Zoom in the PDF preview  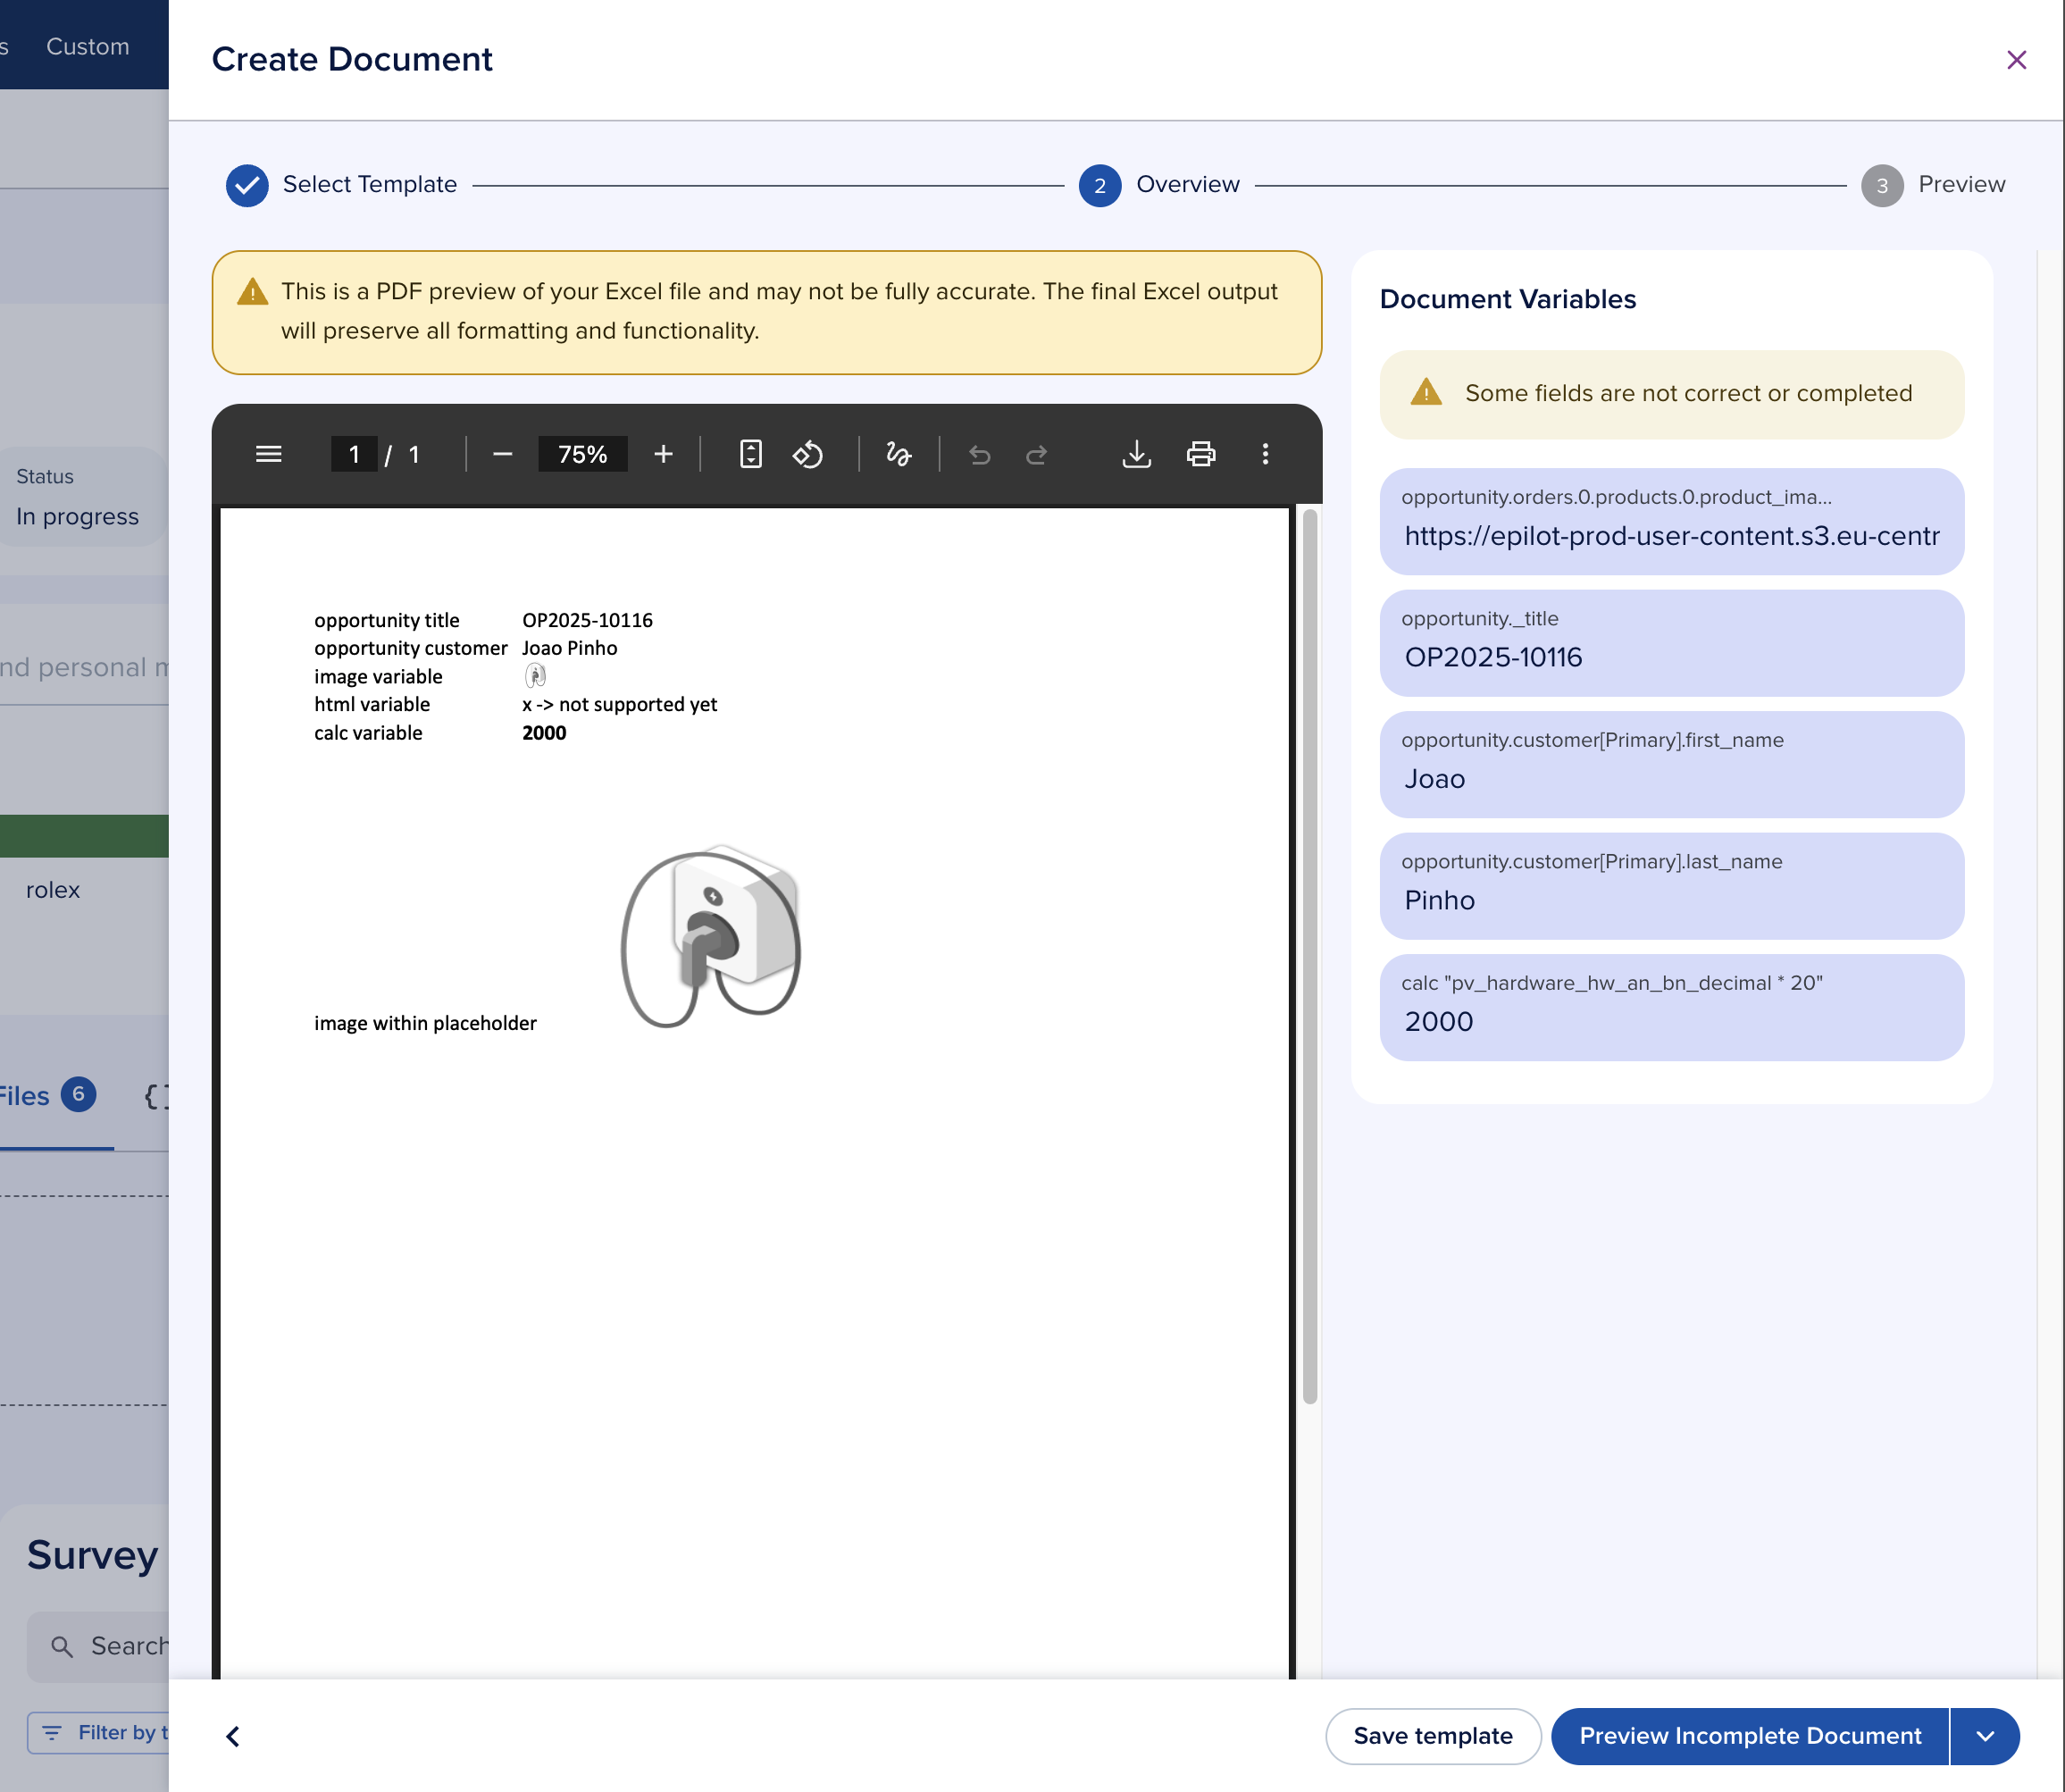click(x=663, y=454)
